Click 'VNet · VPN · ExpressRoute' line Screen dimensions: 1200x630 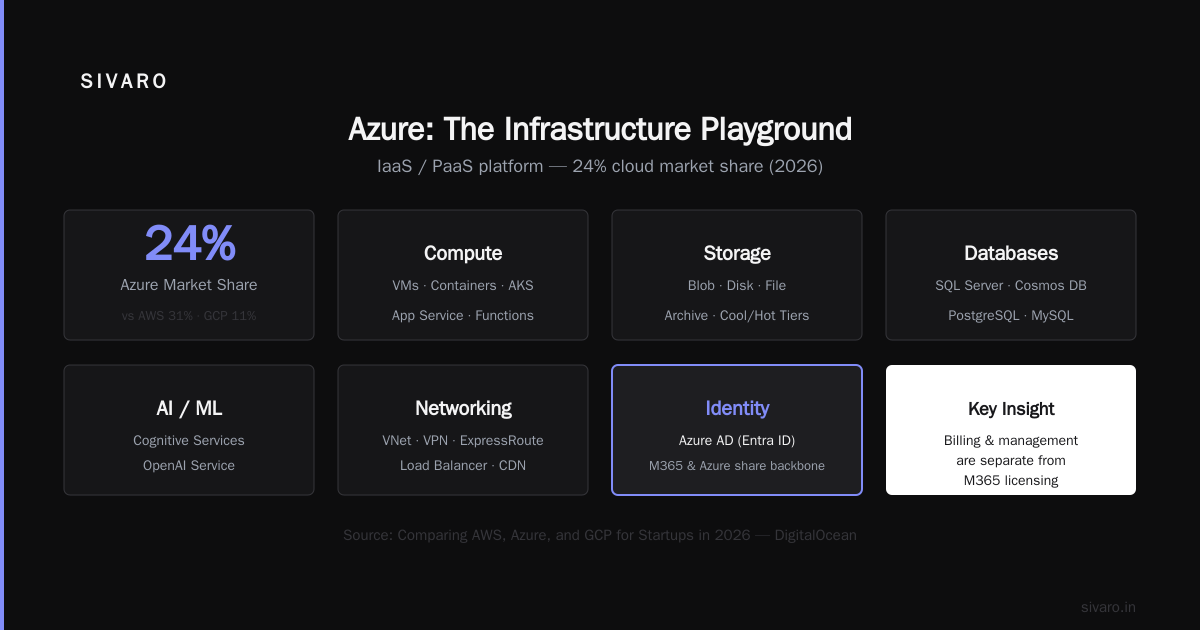tap(463, 440)
